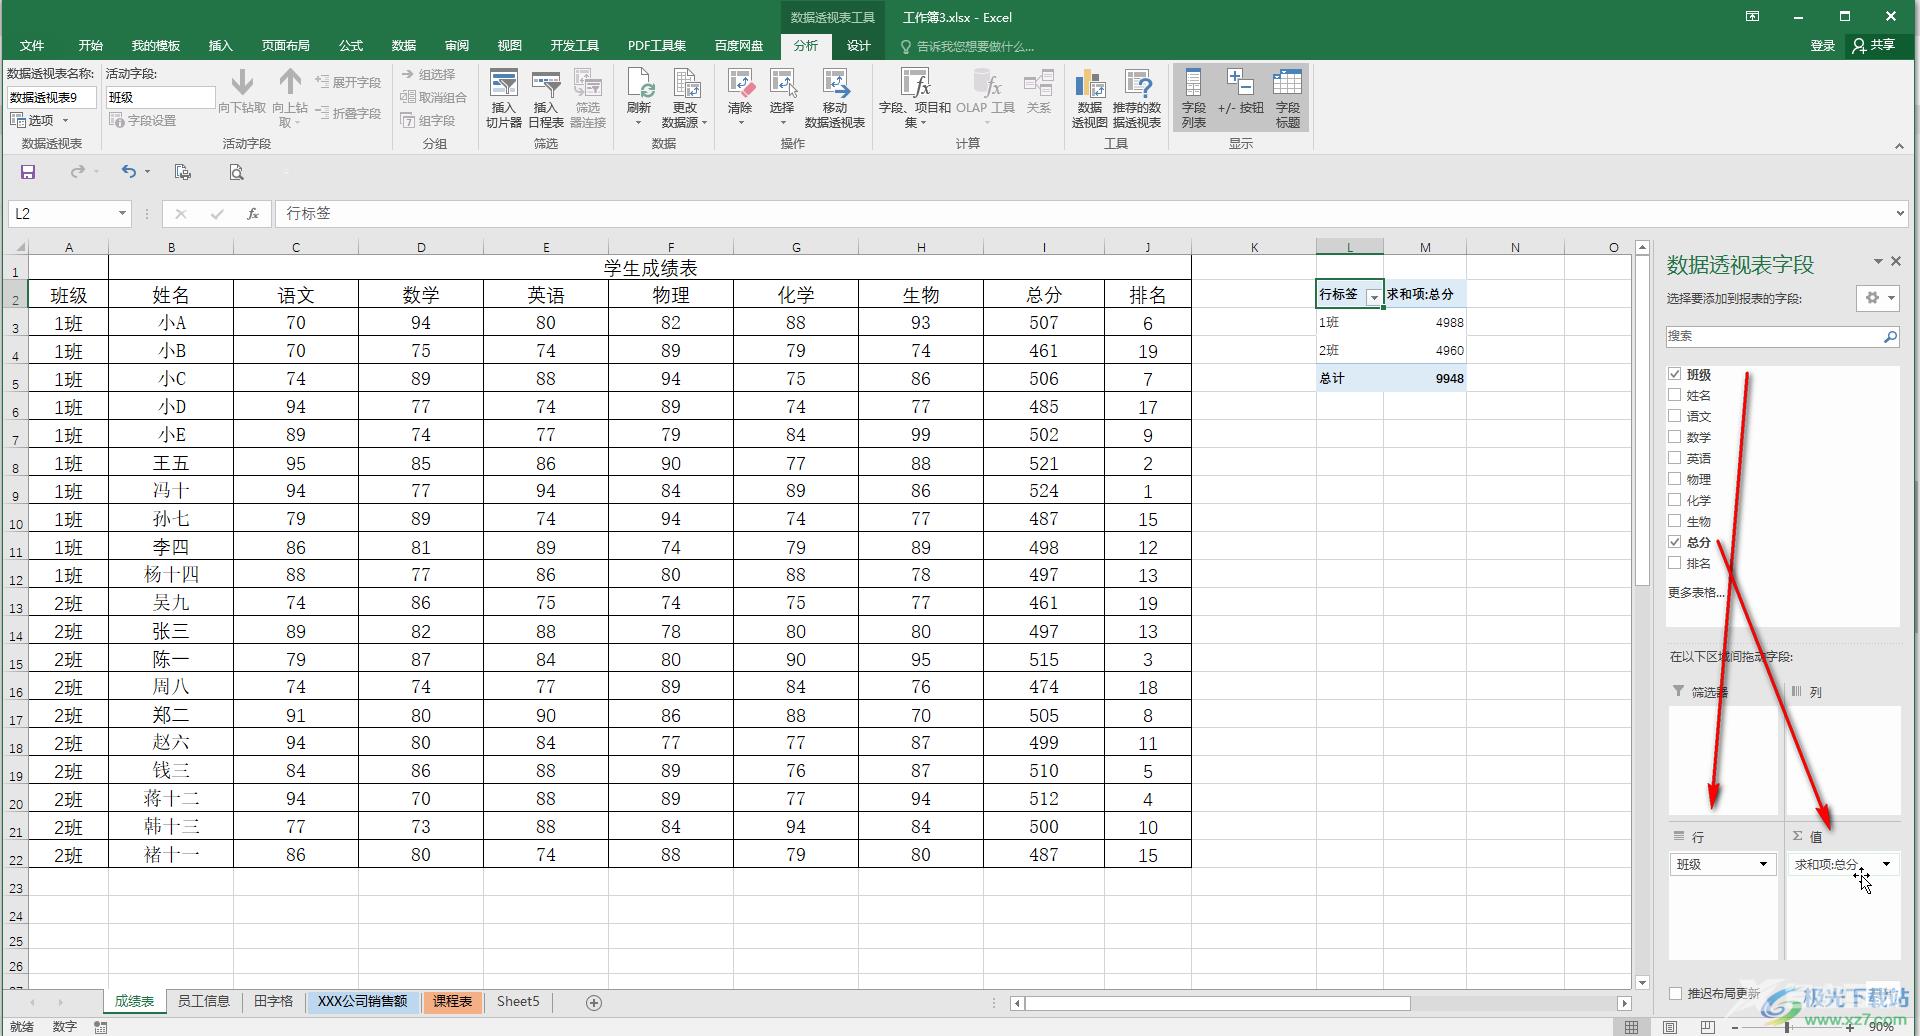1920x1036 pixels.
Task: Collapse the ribbon with the arrow
Action: click(1899, 146)
